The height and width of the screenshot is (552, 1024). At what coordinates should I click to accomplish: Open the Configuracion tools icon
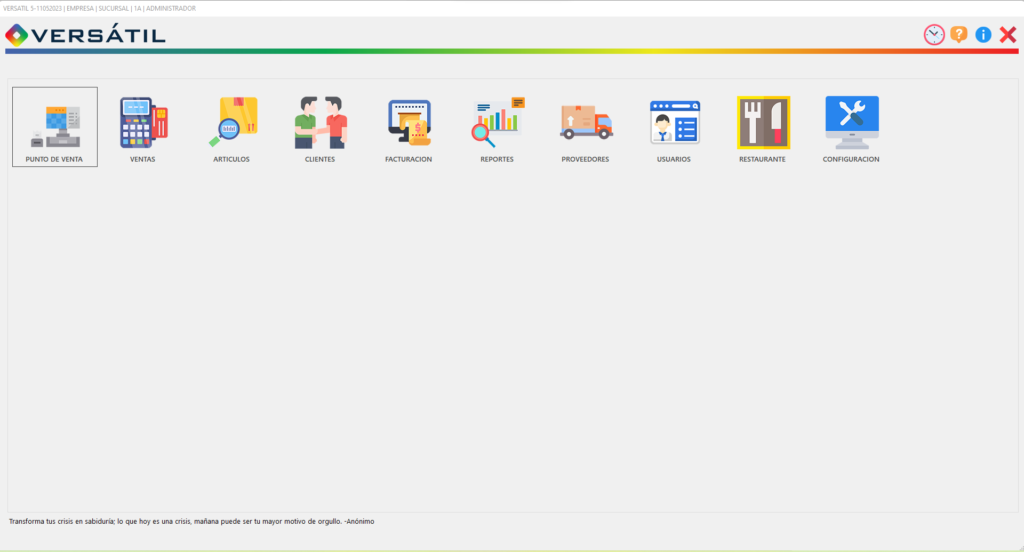[852, 123]
